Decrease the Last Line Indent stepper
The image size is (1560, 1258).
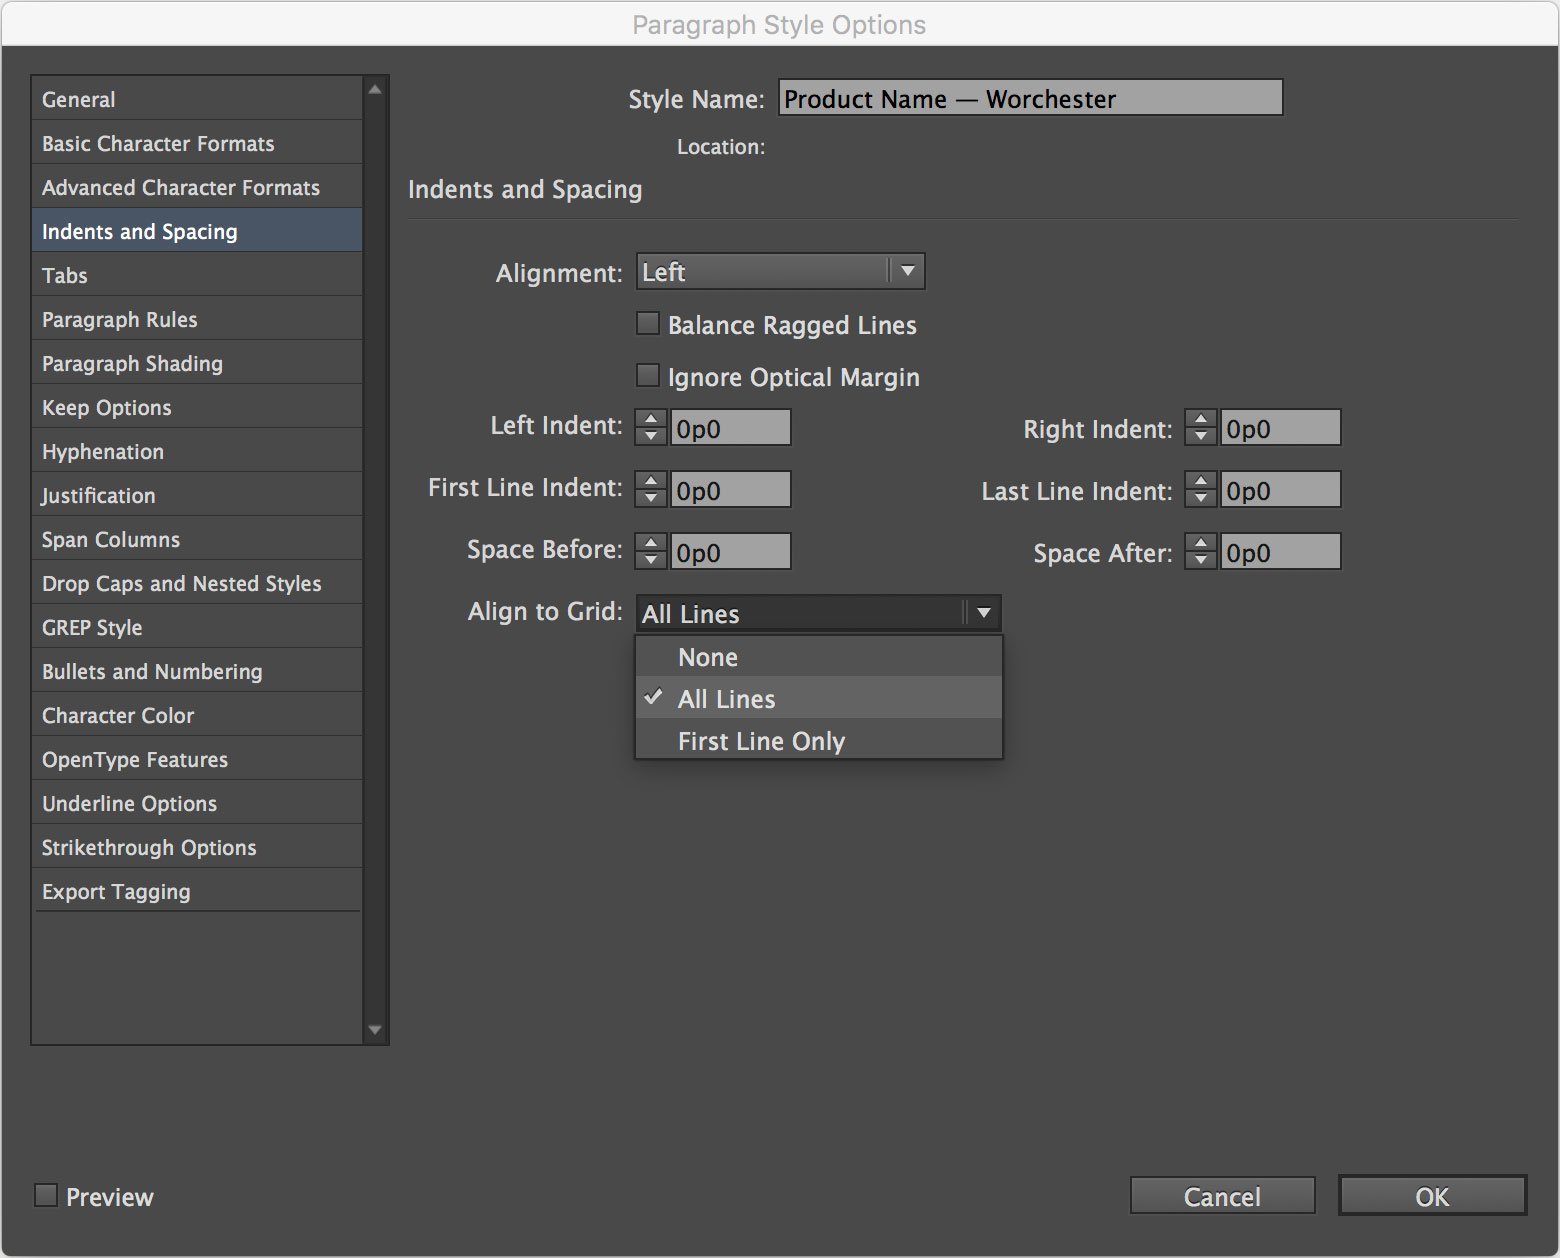pyautogui.click(x=1201, y=499)
